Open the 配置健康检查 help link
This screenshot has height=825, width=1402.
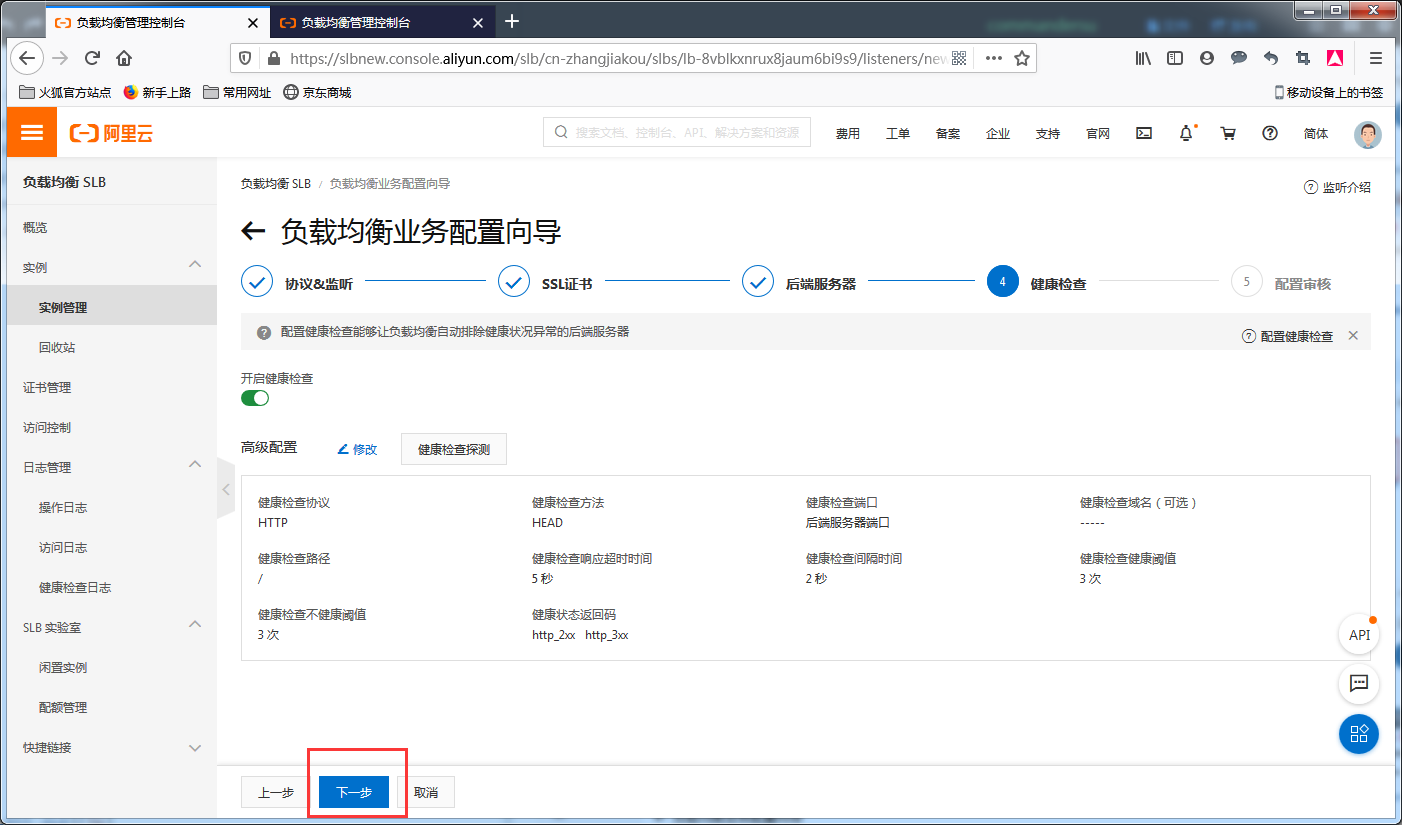click(1295, 335)
